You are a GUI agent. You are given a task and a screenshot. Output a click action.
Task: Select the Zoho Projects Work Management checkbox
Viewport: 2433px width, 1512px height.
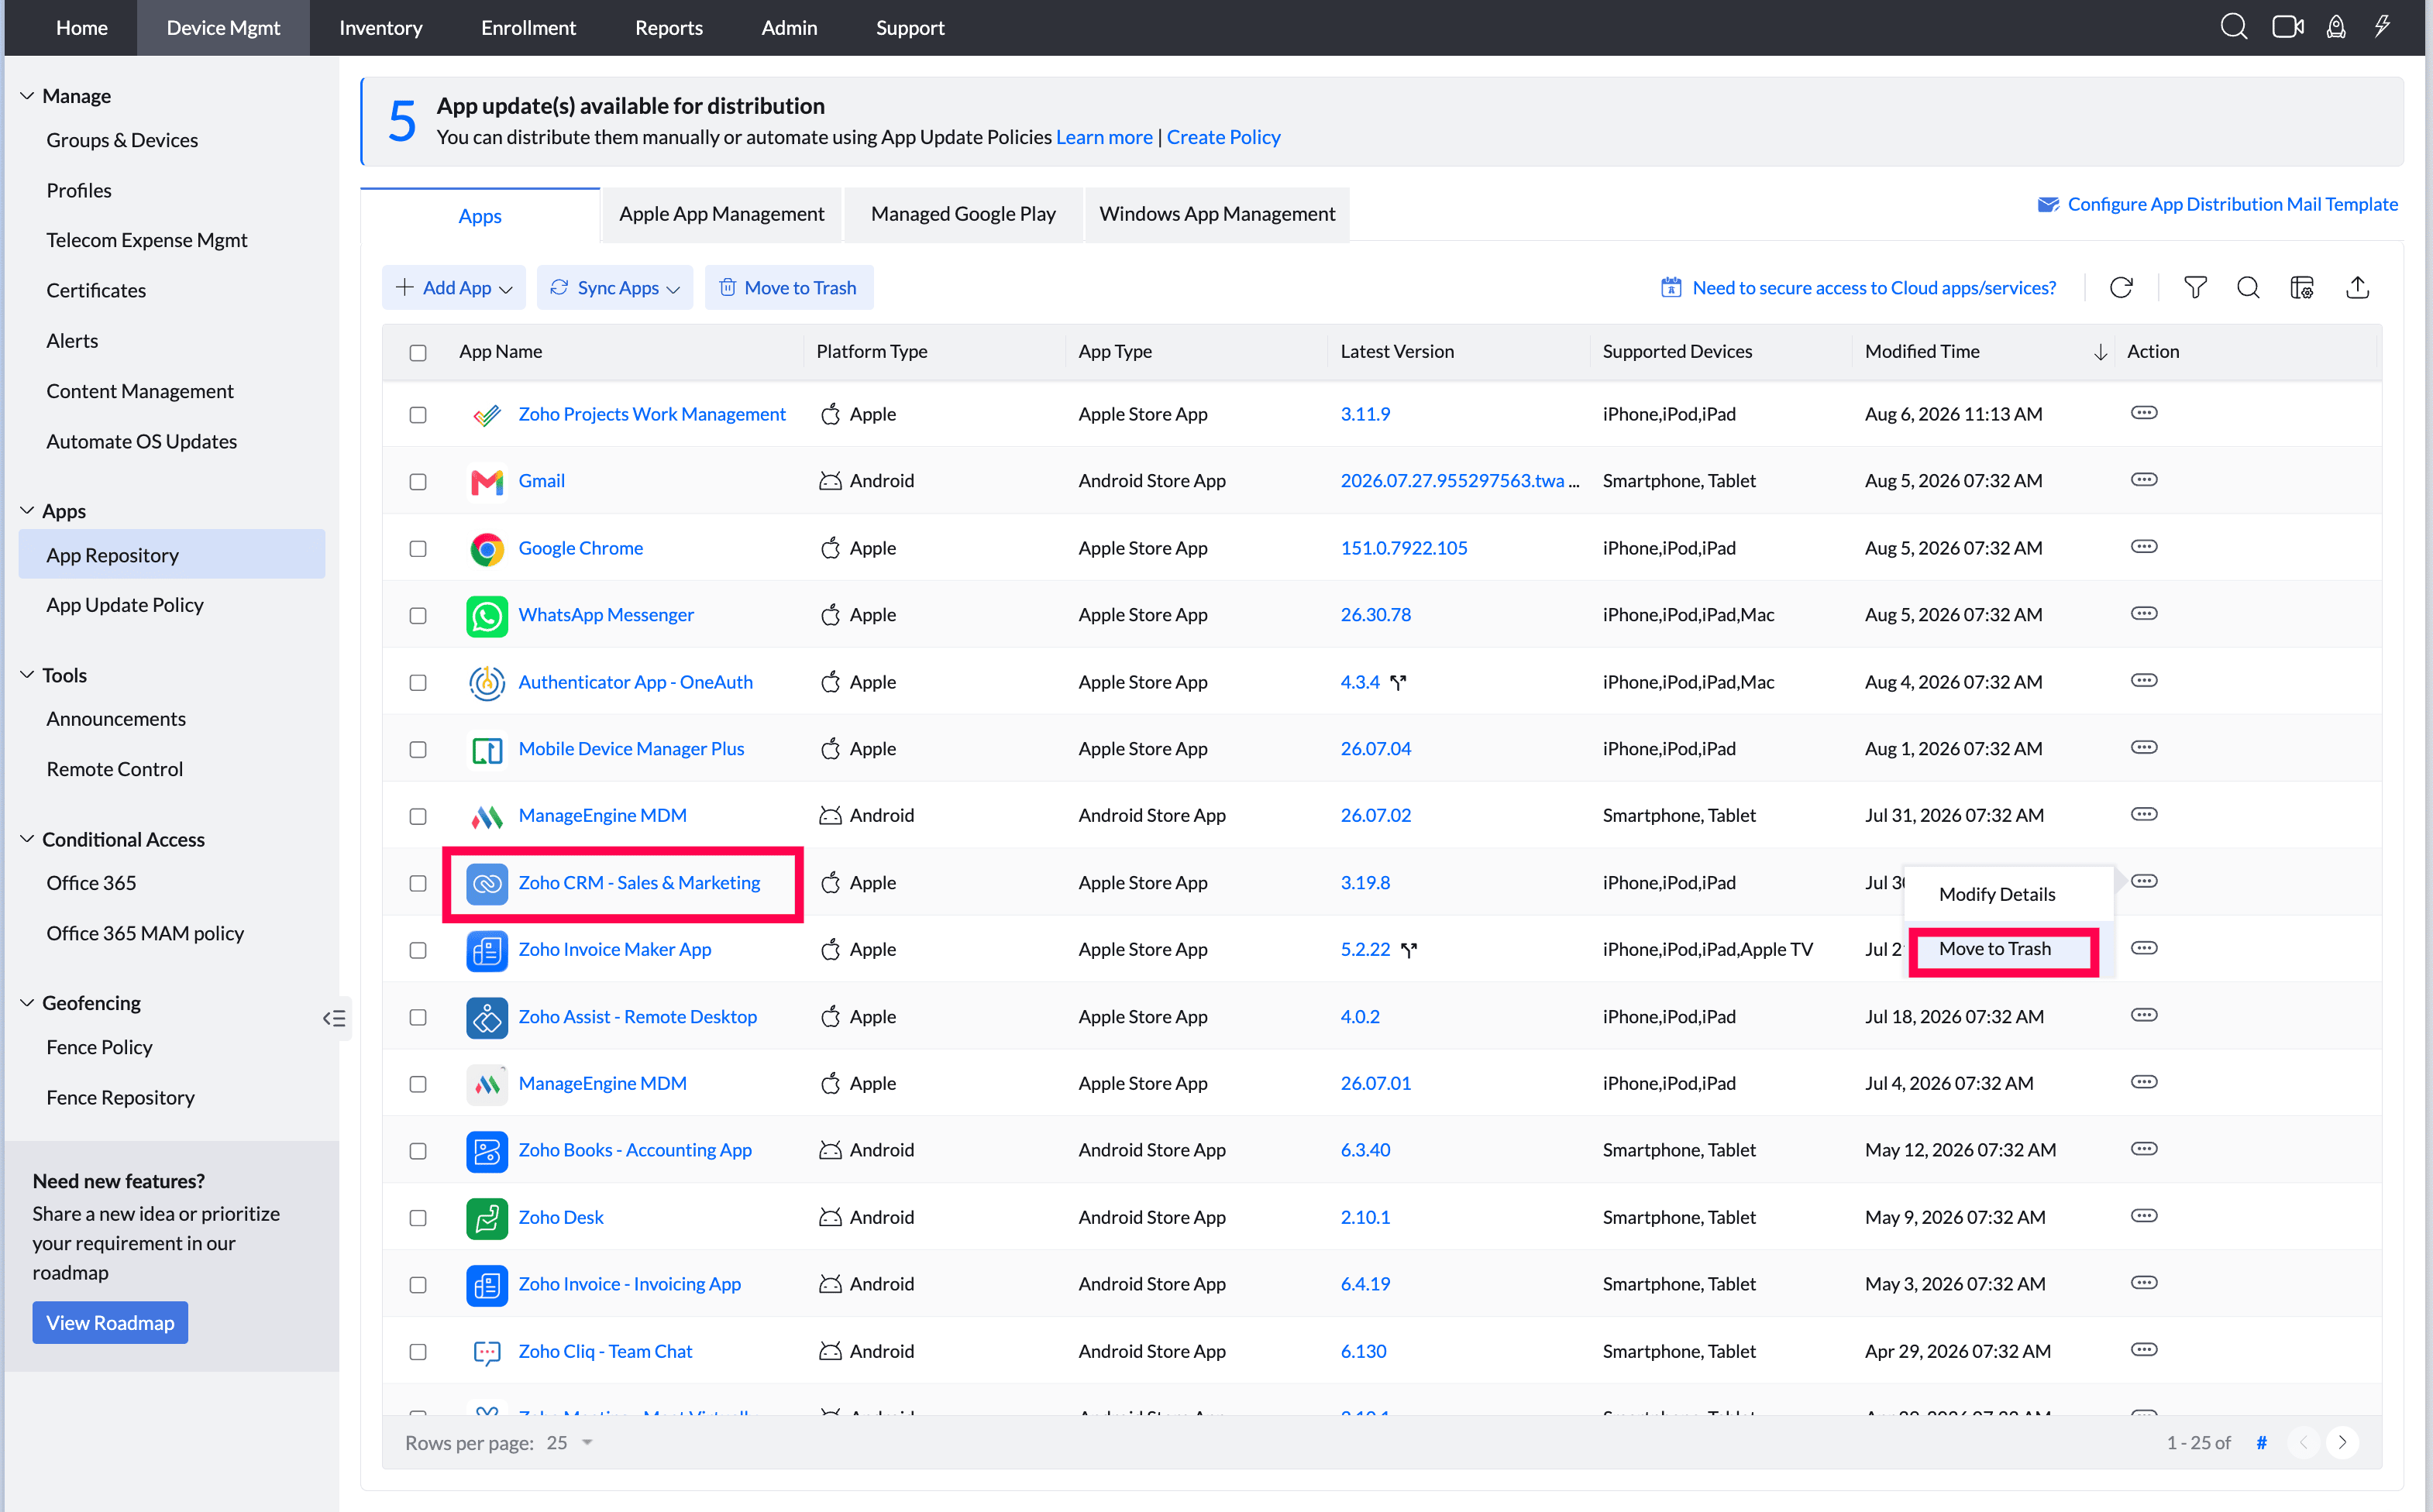pyautogui.click(x=418, y=415)
